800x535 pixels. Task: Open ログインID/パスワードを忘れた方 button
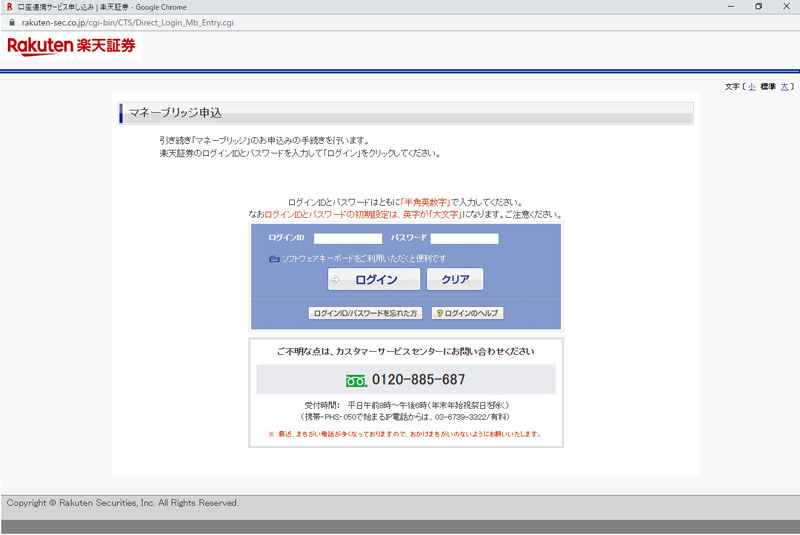(365, 313)
